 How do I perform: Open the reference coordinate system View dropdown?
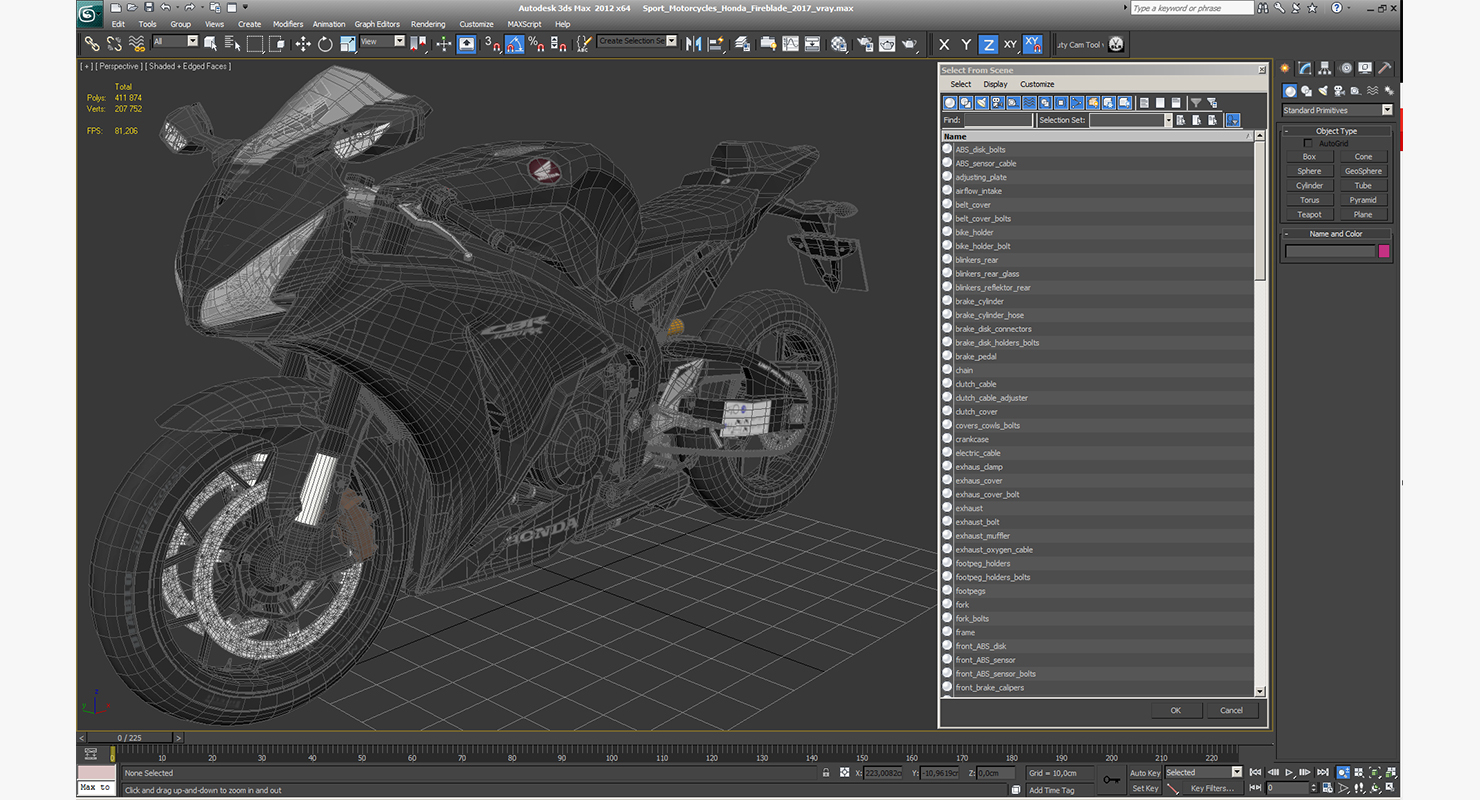[383, 42]
